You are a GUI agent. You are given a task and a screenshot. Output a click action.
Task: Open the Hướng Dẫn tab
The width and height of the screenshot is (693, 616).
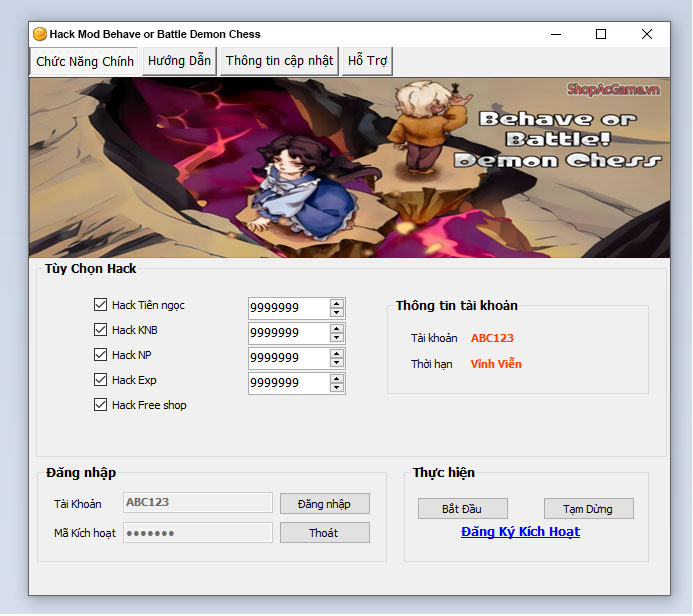(179, 61)
